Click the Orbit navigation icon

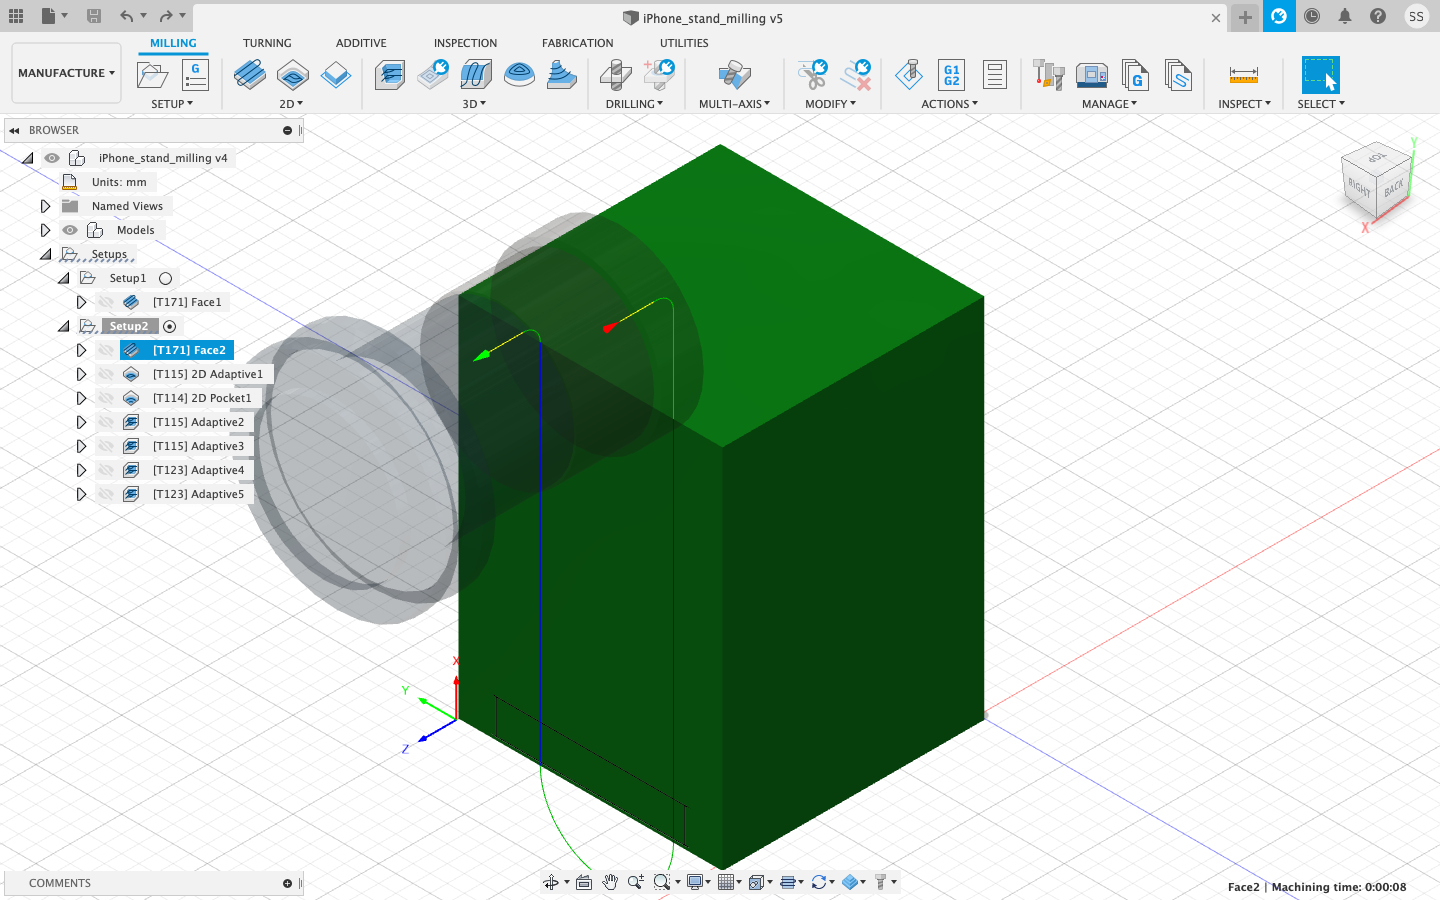tap(551, 882)
